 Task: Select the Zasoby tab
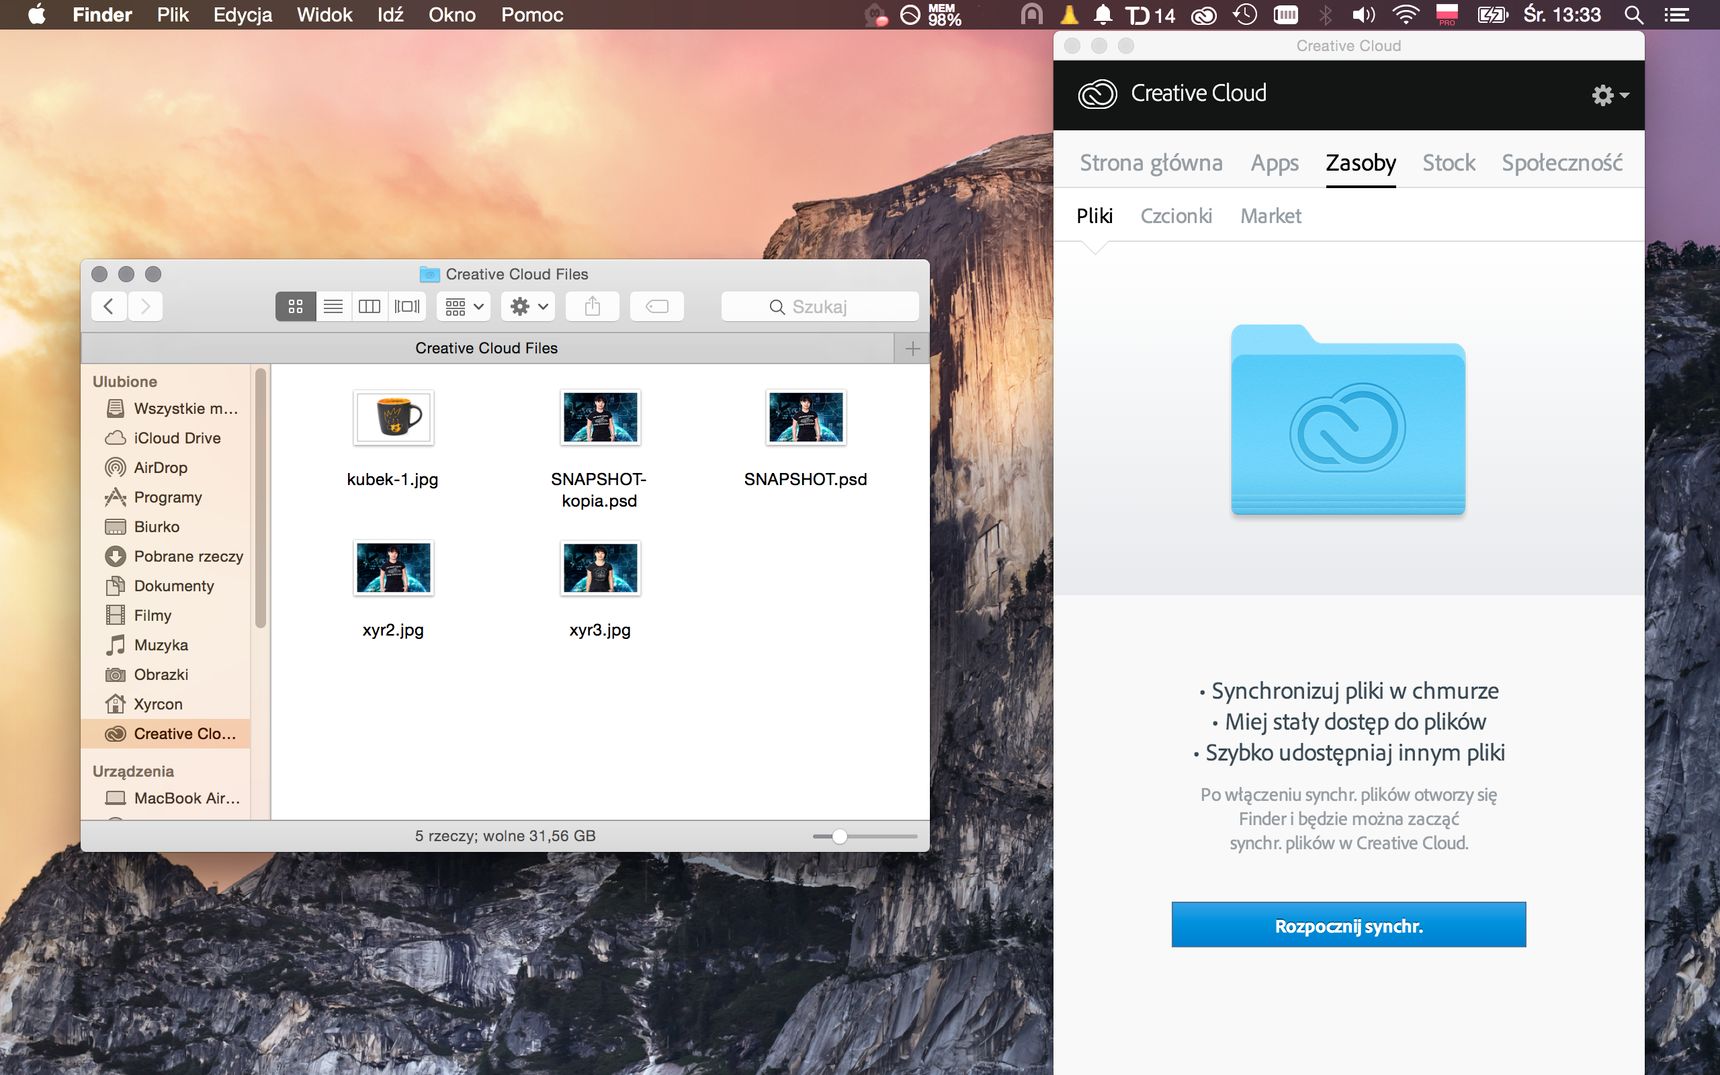(x=1360, y=163)
